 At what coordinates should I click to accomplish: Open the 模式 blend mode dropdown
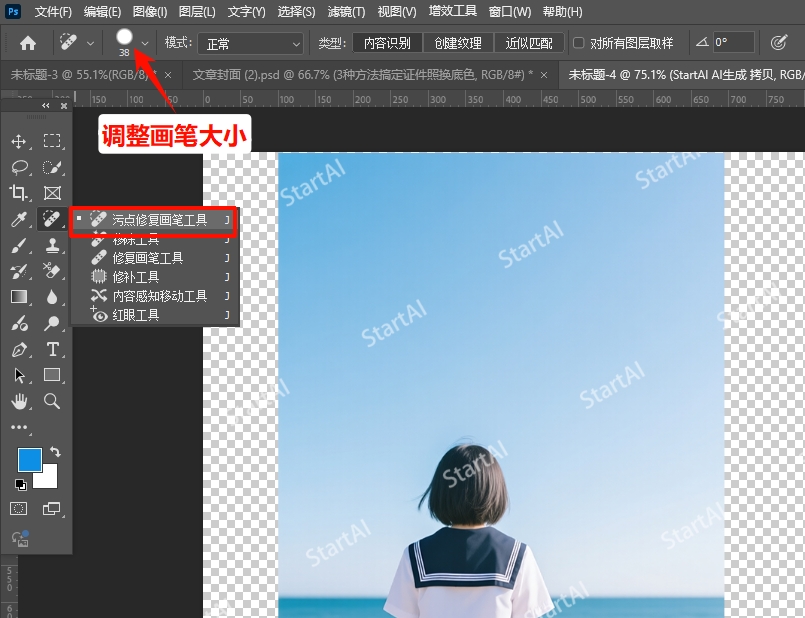point(250,43)
